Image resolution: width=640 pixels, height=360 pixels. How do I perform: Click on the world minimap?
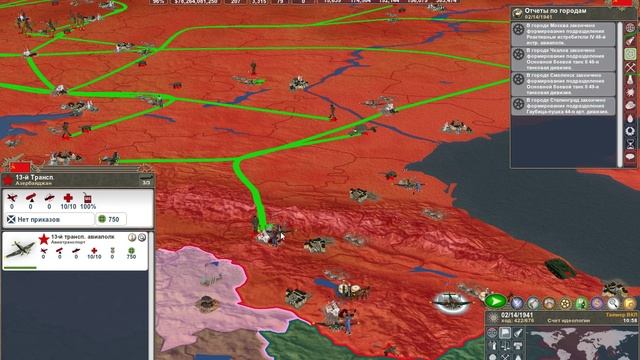pos(582,343)
